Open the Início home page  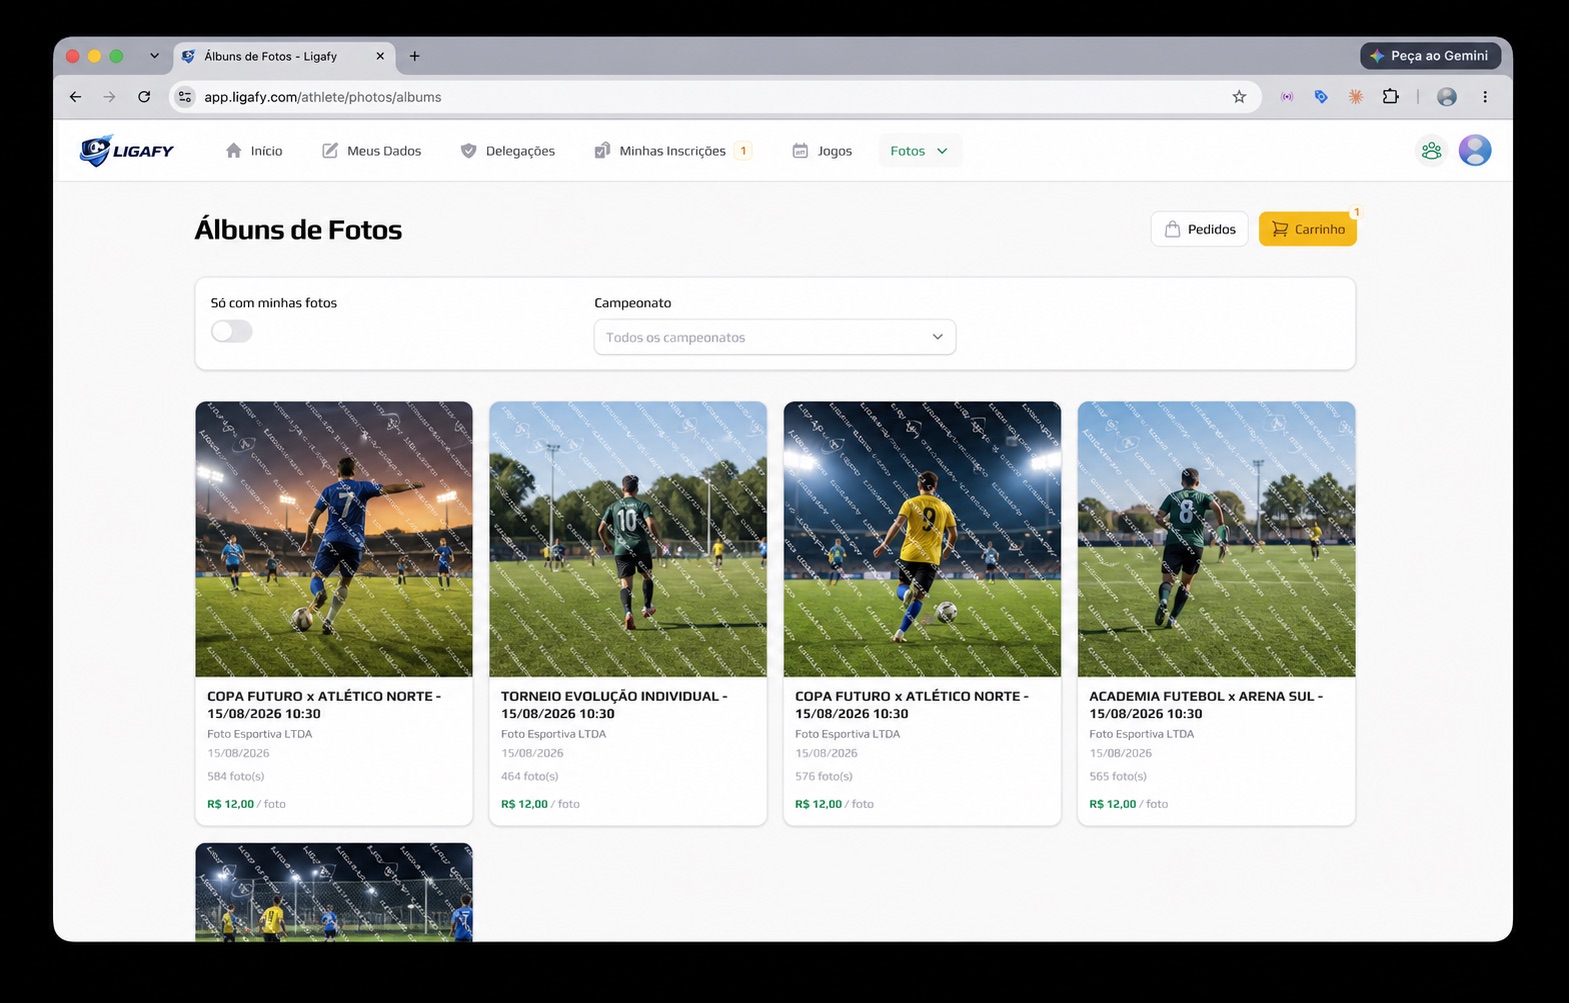pos(254,151)
